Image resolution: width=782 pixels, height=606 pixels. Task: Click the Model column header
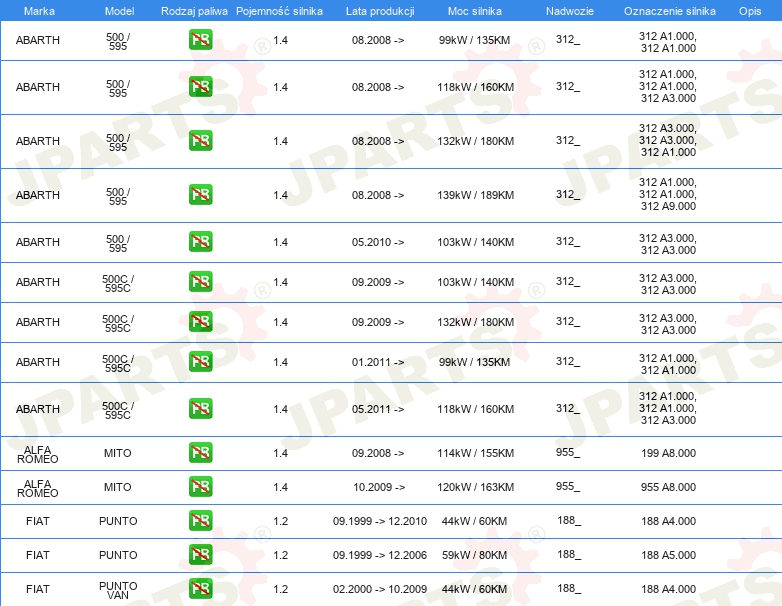119,11
